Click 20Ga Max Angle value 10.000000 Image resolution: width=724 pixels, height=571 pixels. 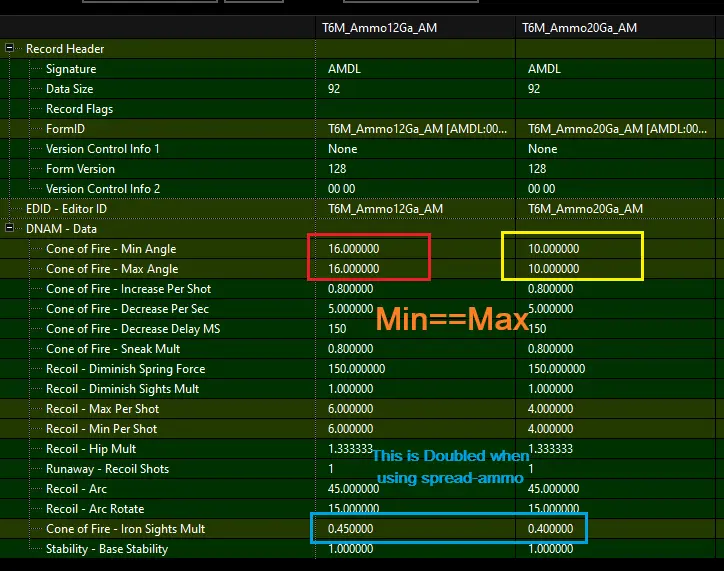(553, 269)
